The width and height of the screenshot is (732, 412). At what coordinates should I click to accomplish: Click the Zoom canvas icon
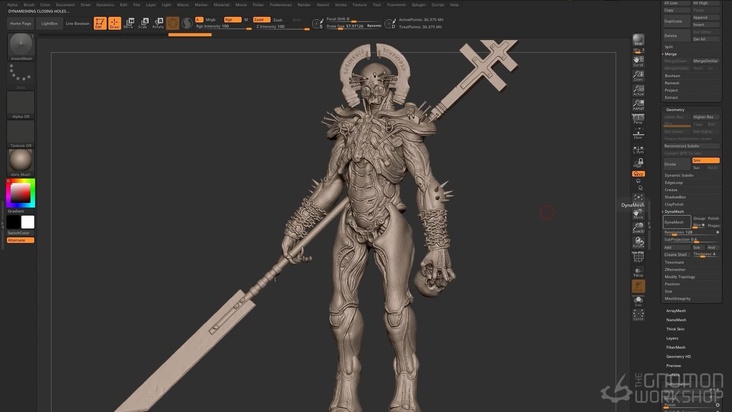click(x=638, y=76)
